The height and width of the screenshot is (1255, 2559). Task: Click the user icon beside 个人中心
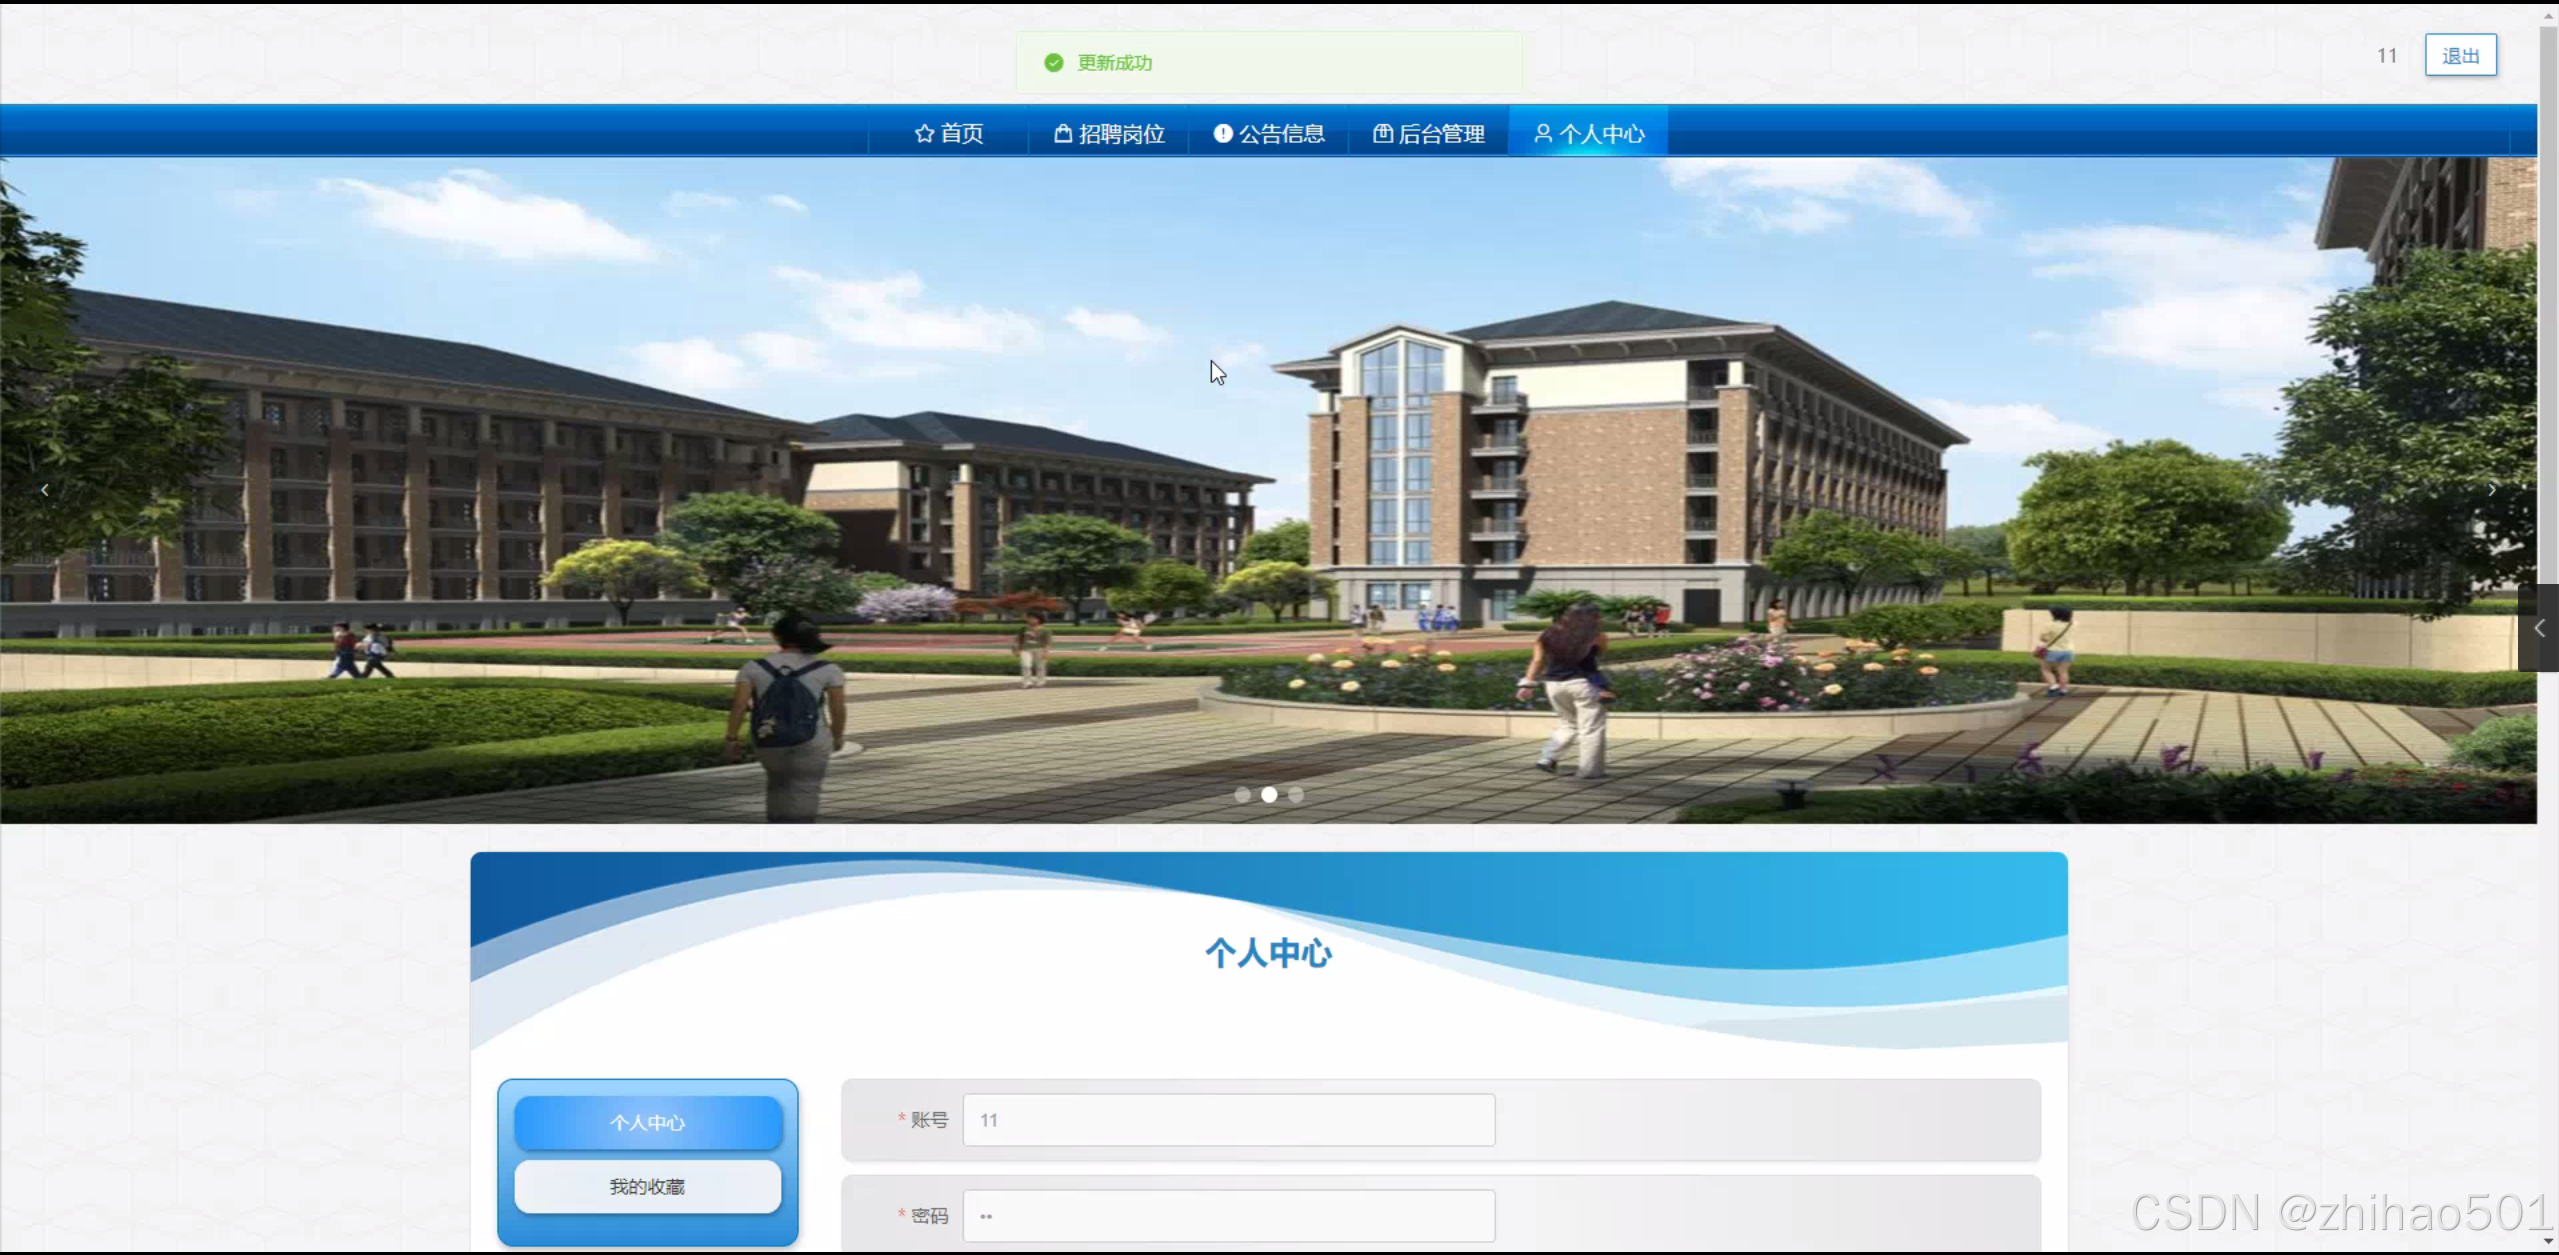click(1543, 133)
